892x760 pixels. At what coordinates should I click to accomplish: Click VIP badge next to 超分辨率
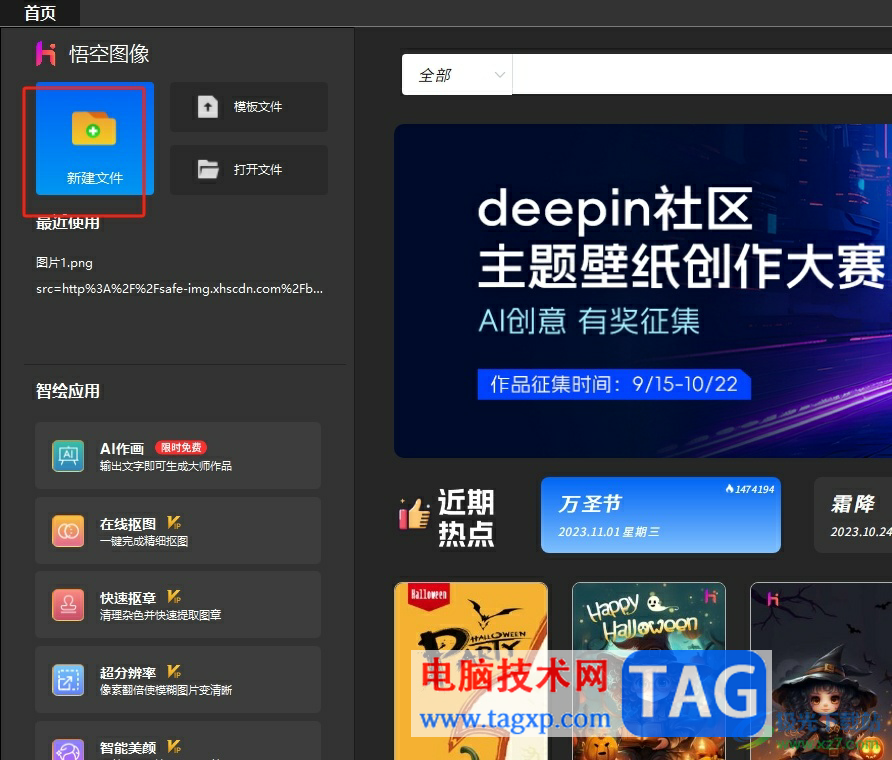coord(174,672)
